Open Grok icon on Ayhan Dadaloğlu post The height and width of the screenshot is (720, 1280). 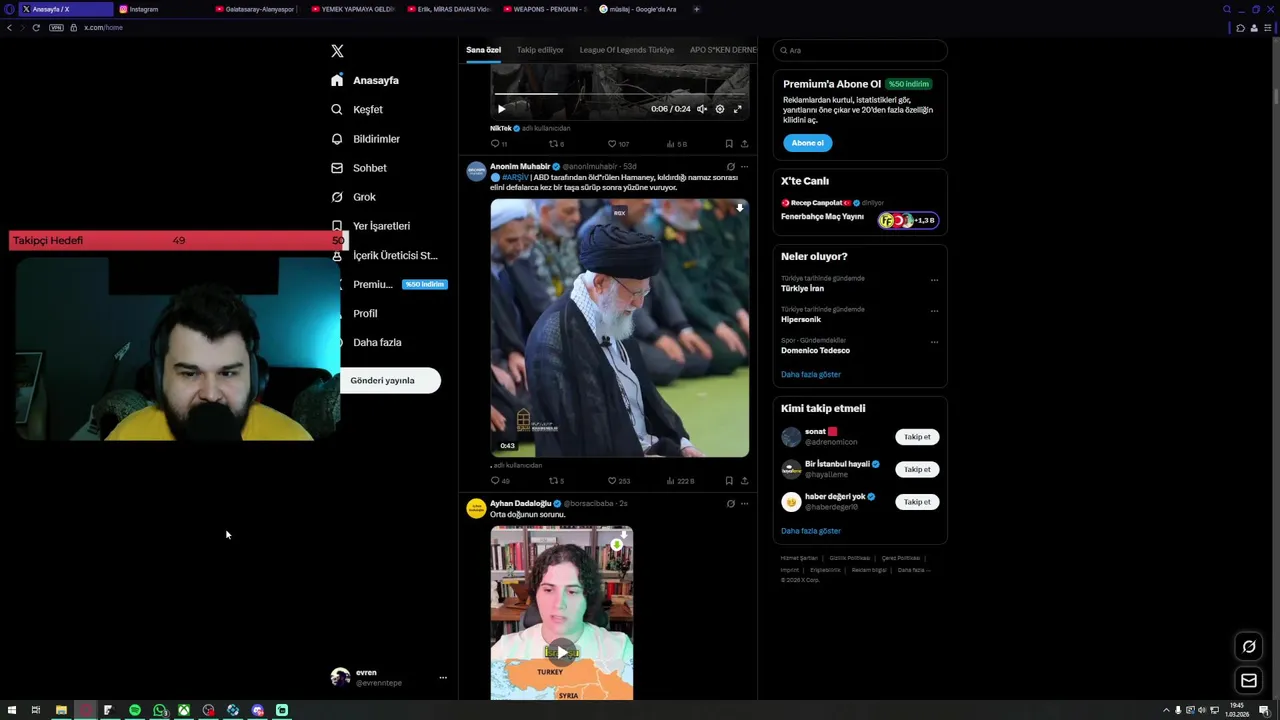coord(730,504)
